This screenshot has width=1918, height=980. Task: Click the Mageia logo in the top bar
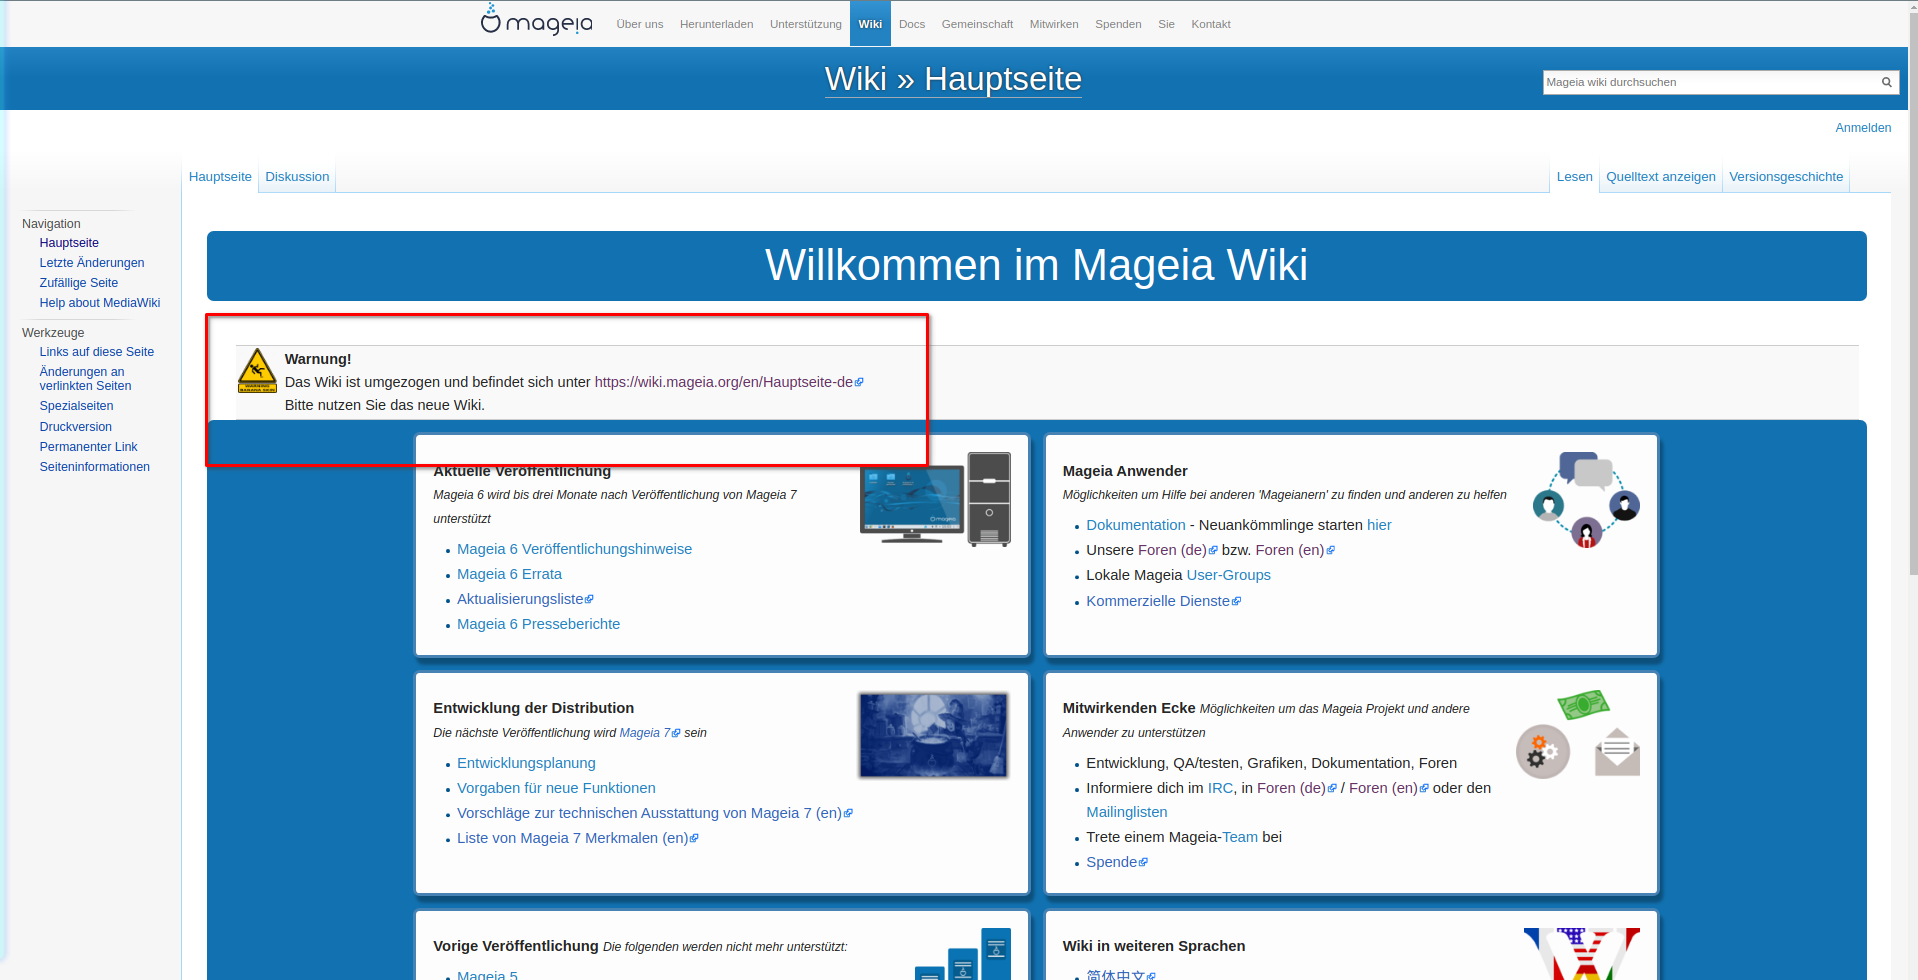tap(536, 19)
